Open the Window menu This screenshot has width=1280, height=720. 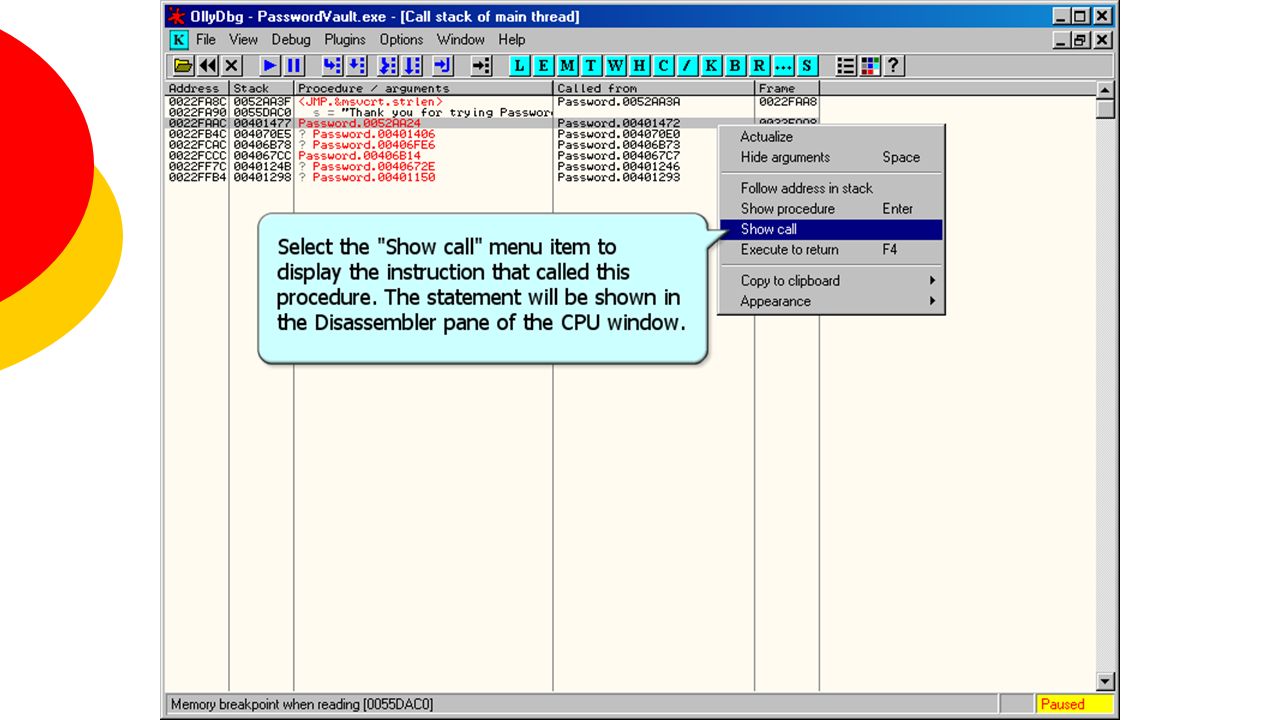(x=461, y=40)
